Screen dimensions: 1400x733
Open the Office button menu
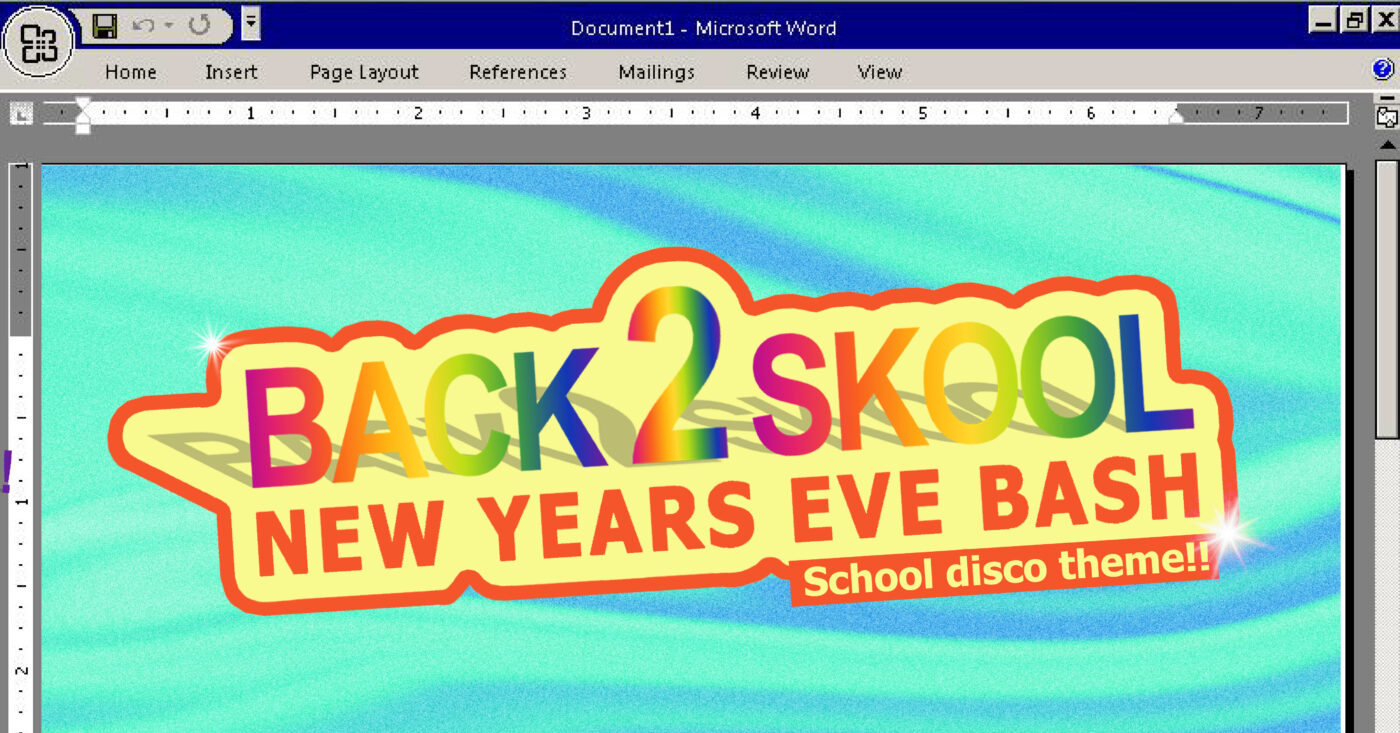[x=38, y=43]
